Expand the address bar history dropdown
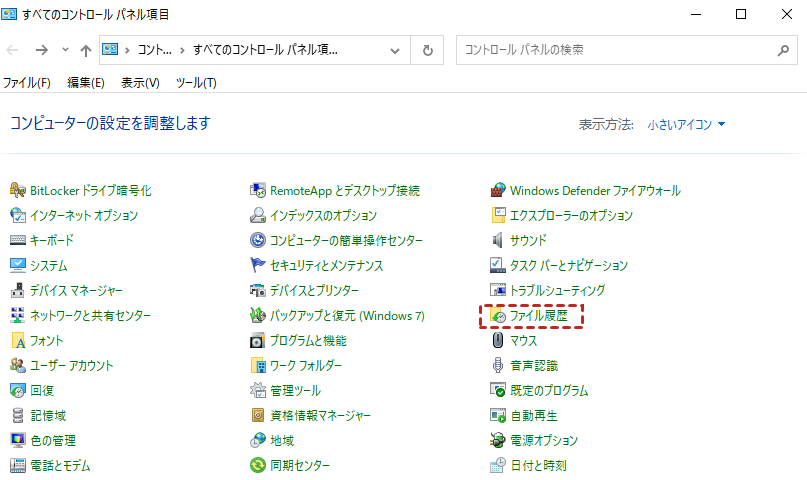Image resolution: width=807 pixels, height=480 pixels. 395,50
